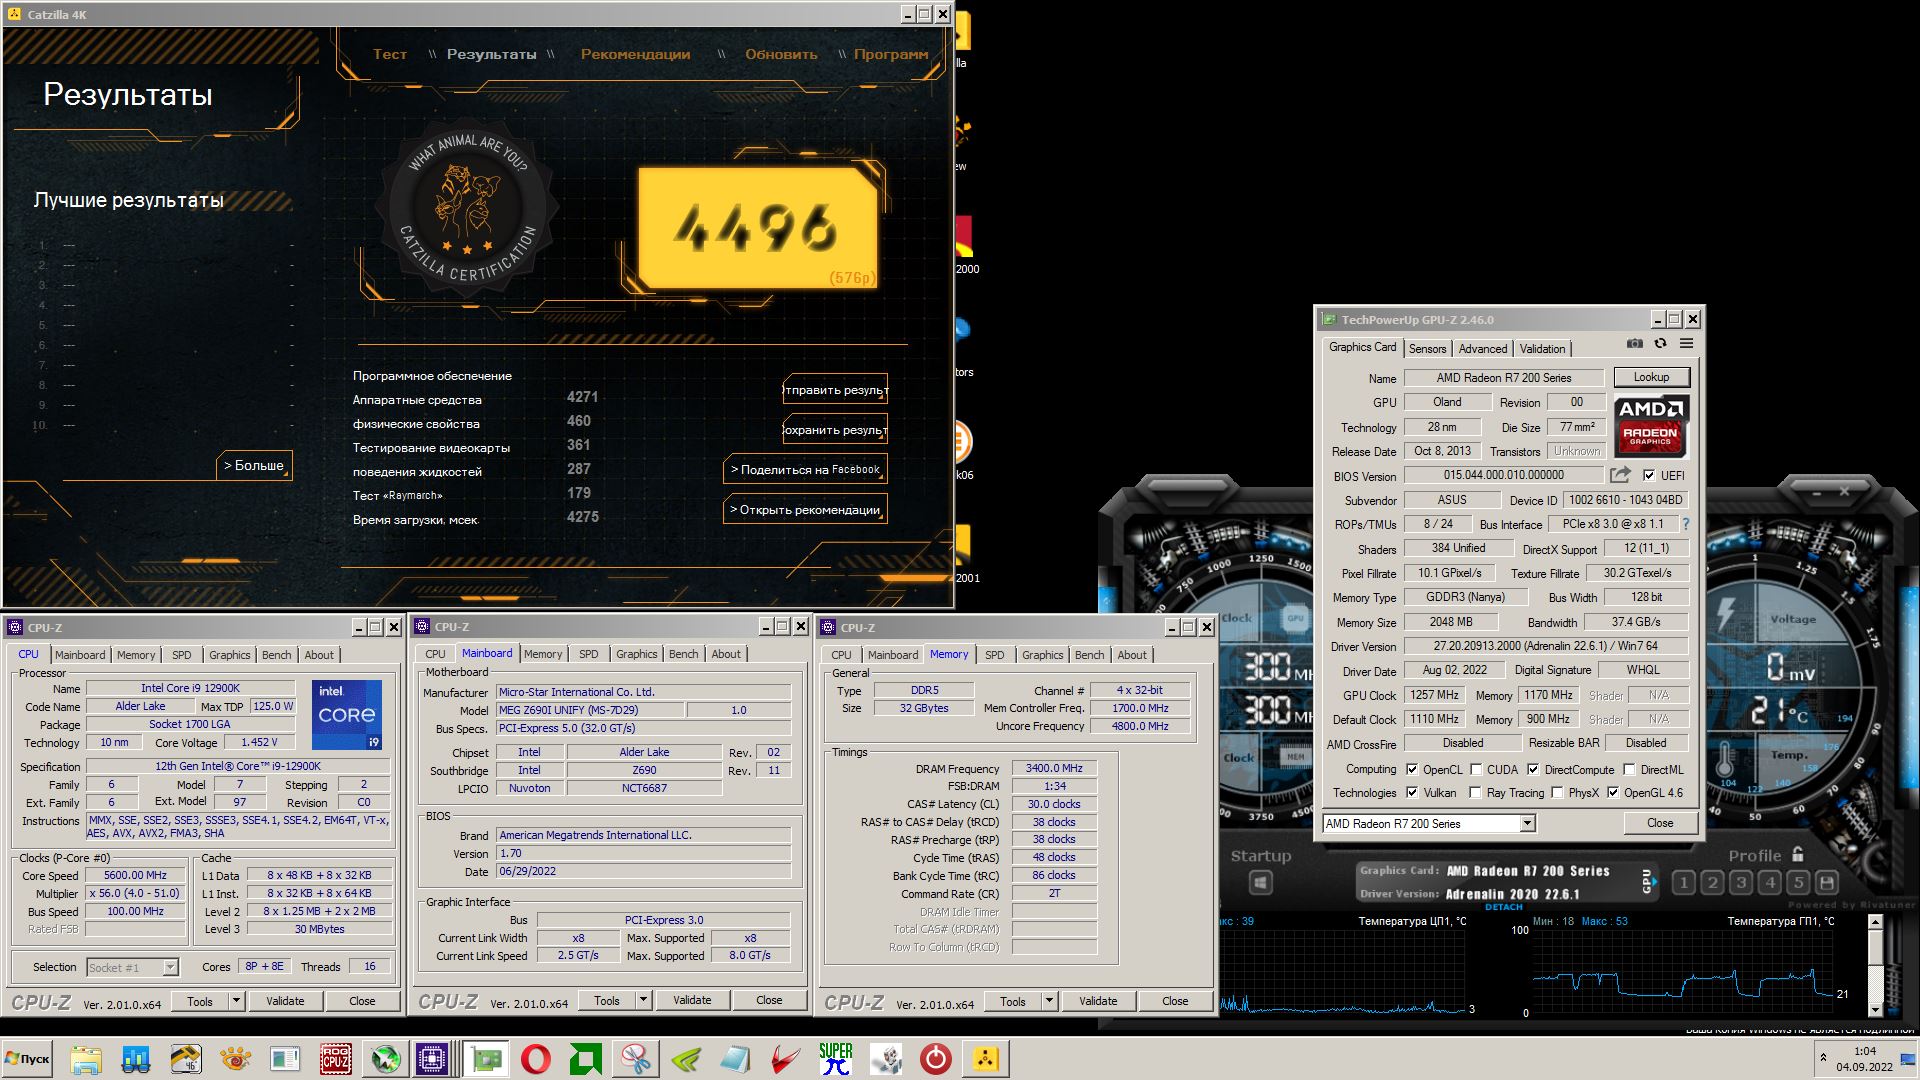Select Afterburner profile slot 1
1920x1080 pixels.
(1684, 883)
